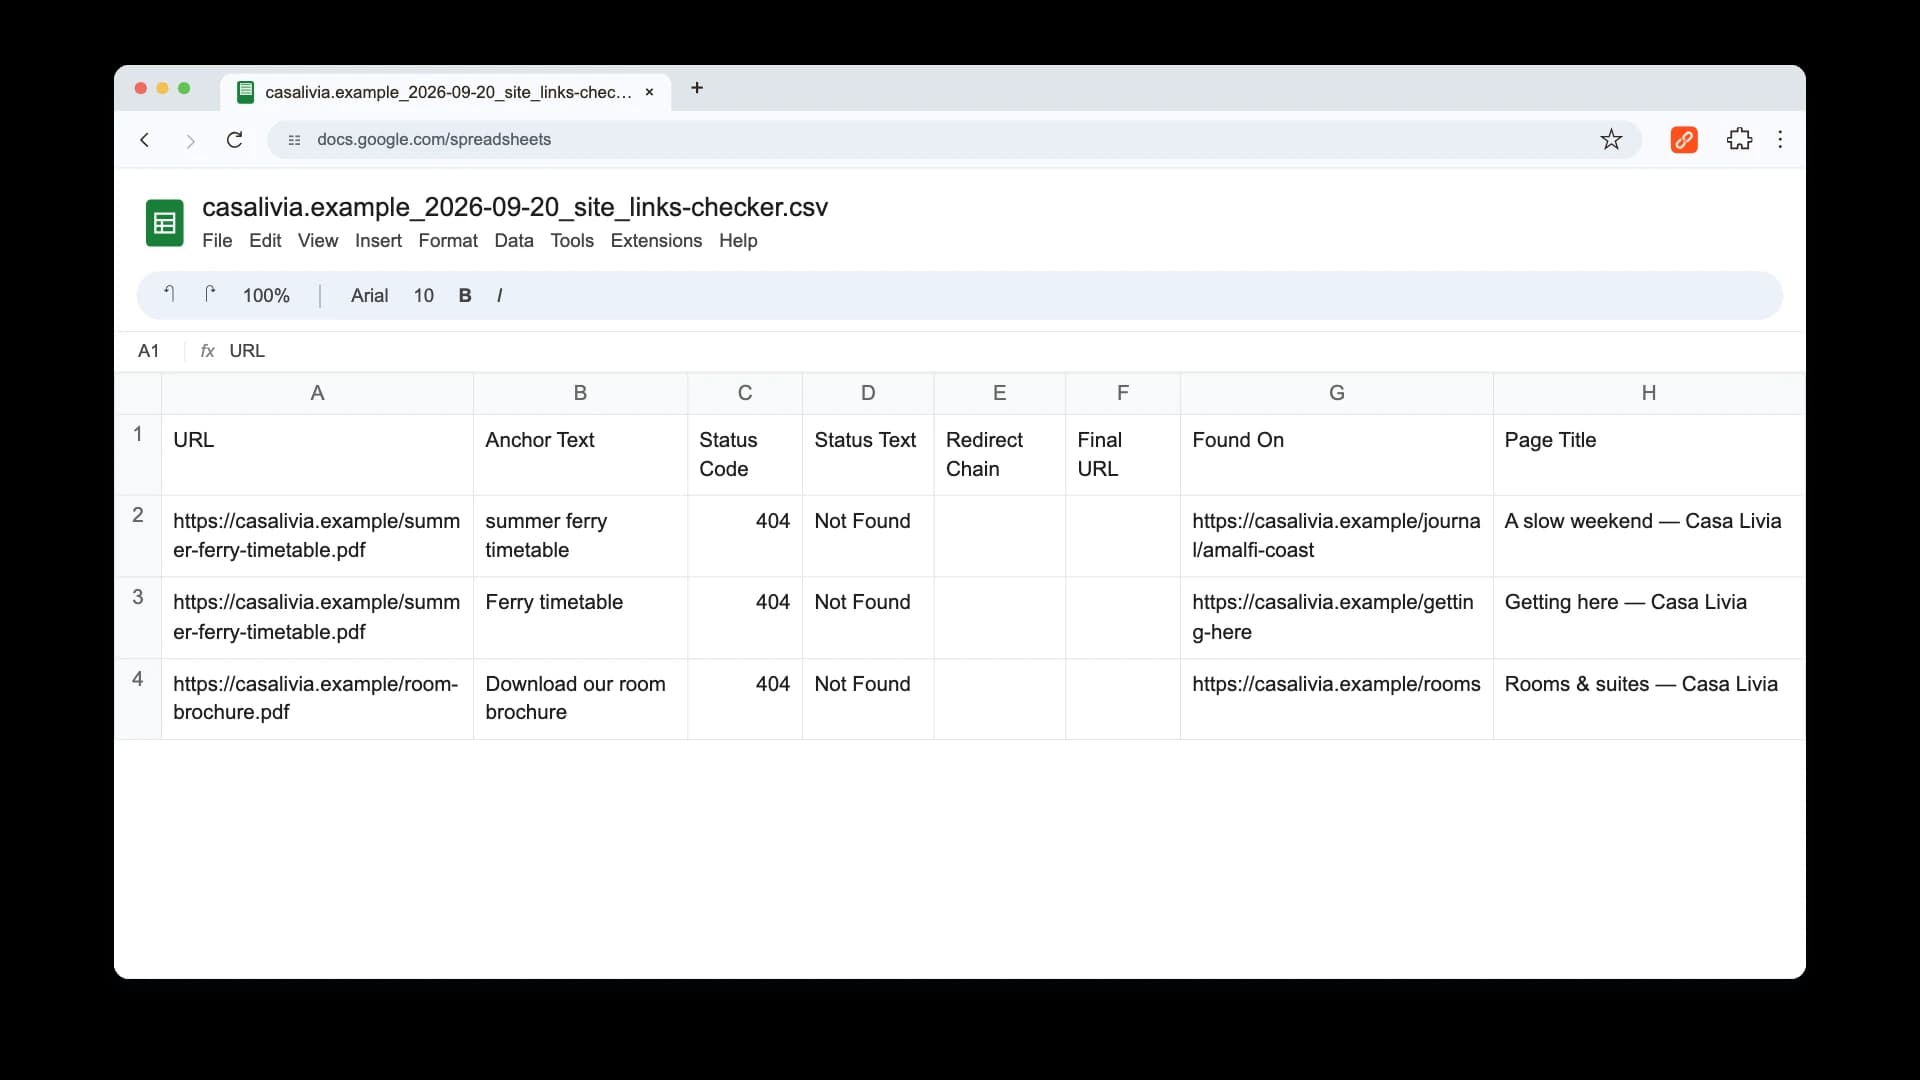Click the redo arrow in the toolbar
The width and height of the screenshot is (1920, 1080).
209,294
